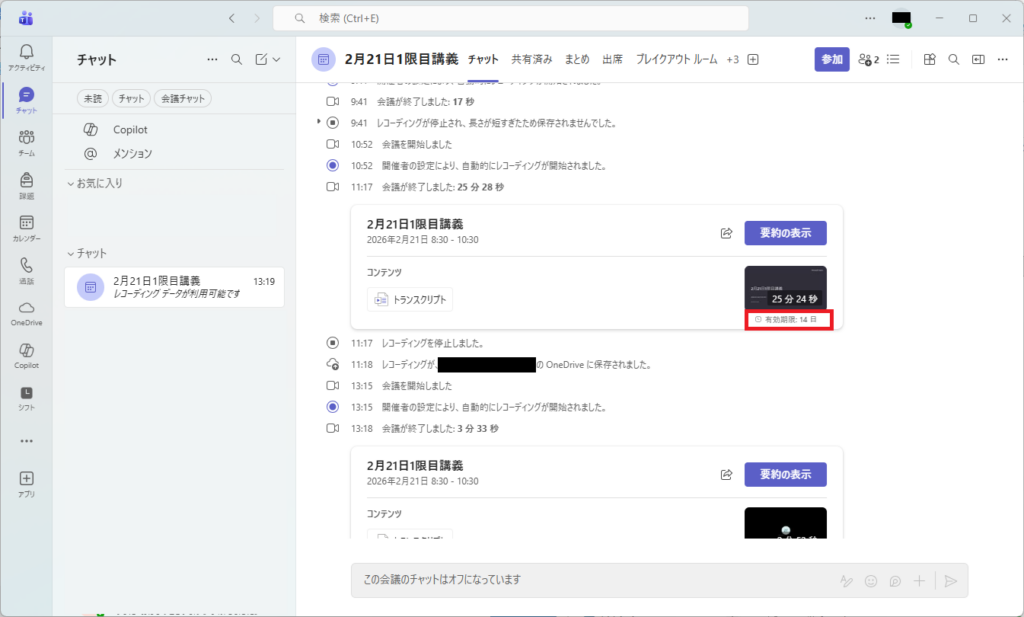Open the Transcript button on first recording

point(410,299)
